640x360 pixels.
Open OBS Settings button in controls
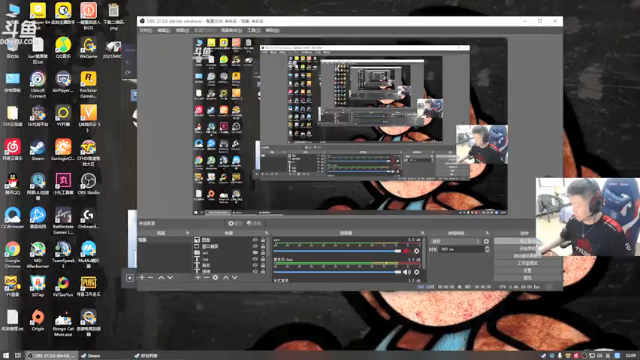pos(527,271)
